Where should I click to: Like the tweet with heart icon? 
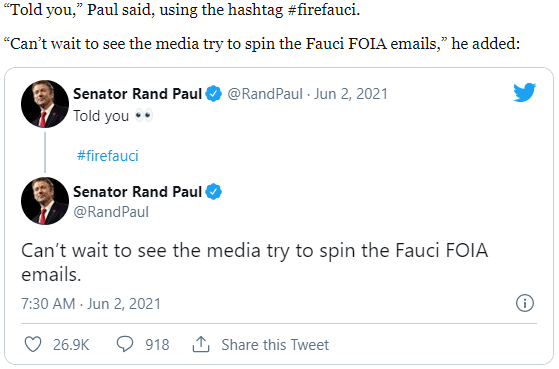coord(33,344)
